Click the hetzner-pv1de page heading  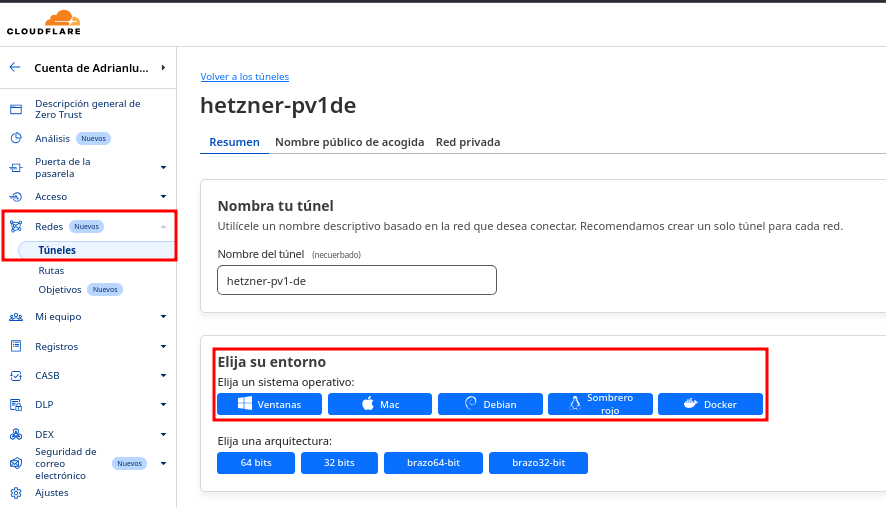click(278, 106)
